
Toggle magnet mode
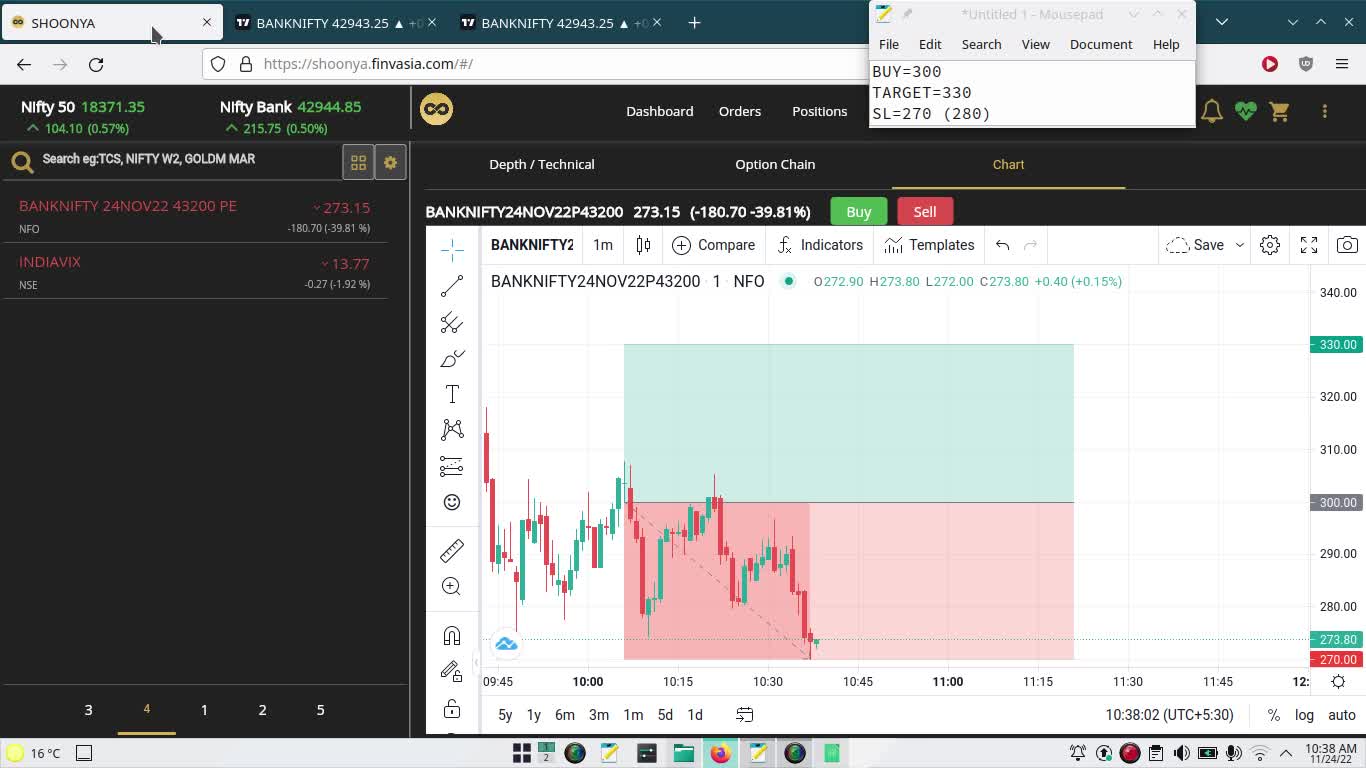click(x=452, y=636)
